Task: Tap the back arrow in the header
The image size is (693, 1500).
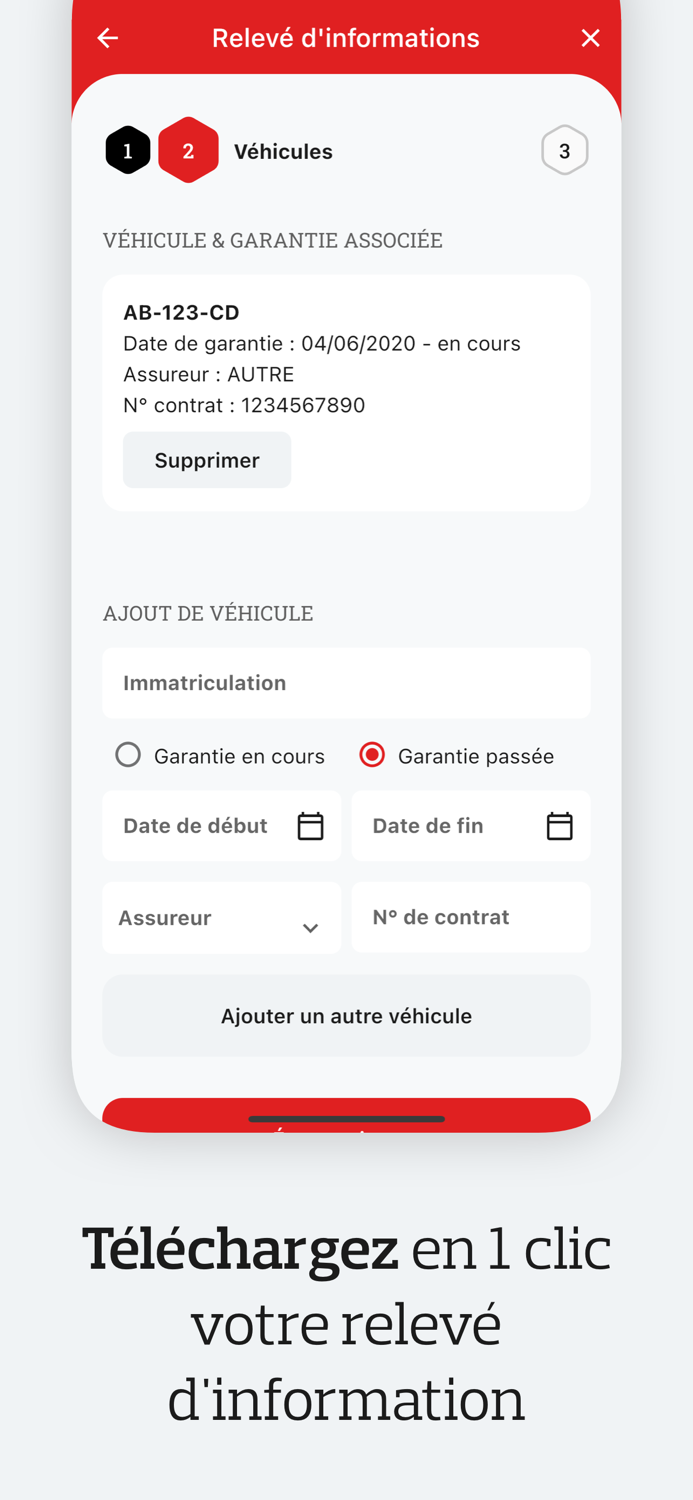Action: 107,38
